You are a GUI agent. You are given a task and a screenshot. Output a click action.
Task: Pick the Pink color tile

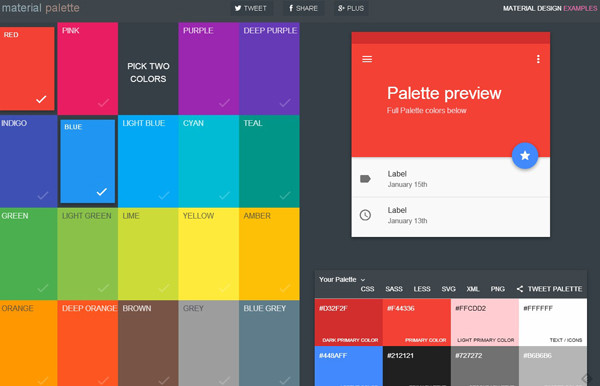[88, 68]
